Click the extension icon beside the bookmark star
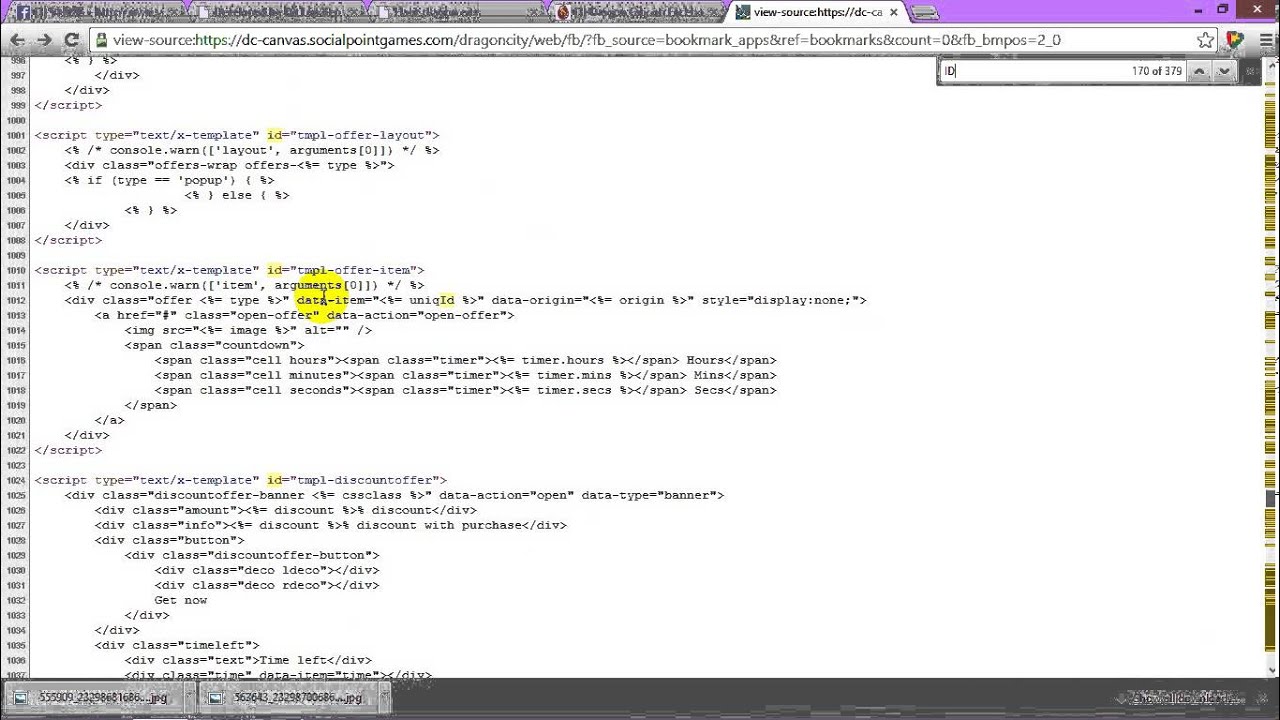The height and width of the screenshot is (720, 1280). [1235, 40]
